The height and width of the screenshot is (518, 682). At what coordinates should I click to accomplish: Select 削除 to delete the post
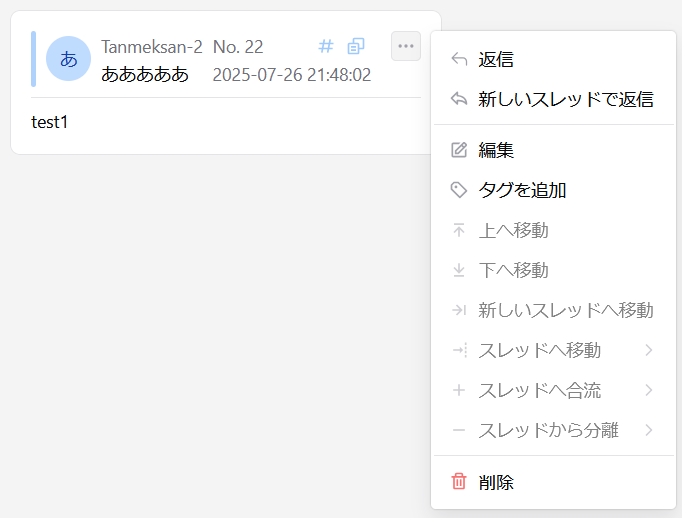(x=496, y=482)
